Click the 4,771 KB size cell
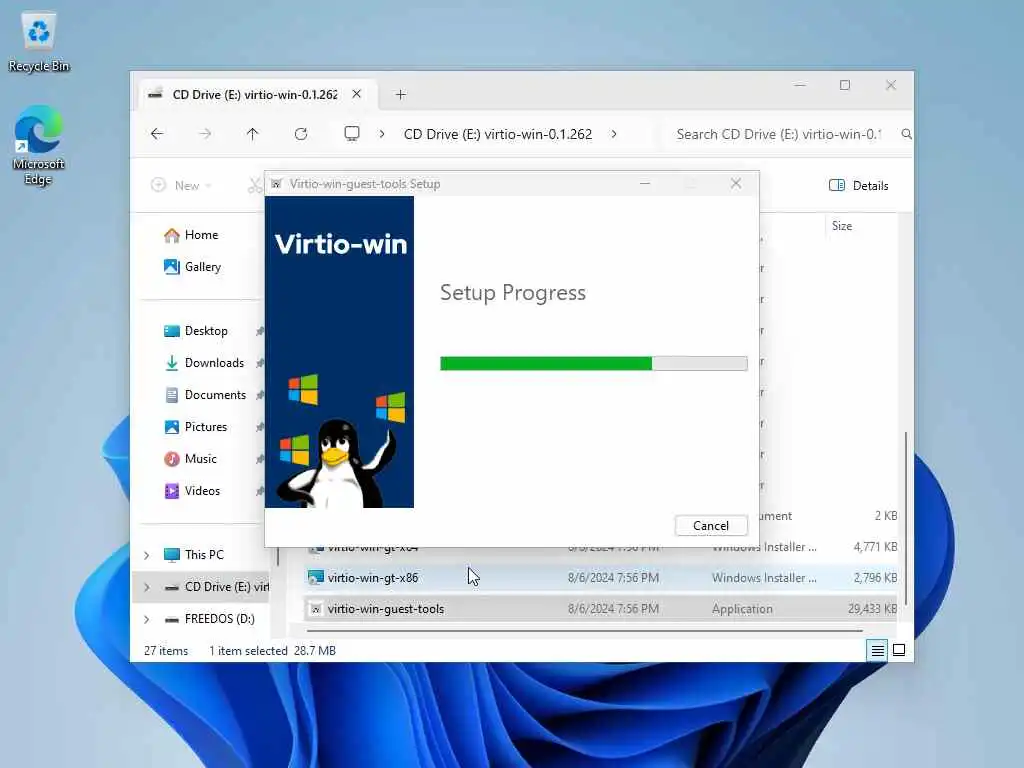 (875, 547)
